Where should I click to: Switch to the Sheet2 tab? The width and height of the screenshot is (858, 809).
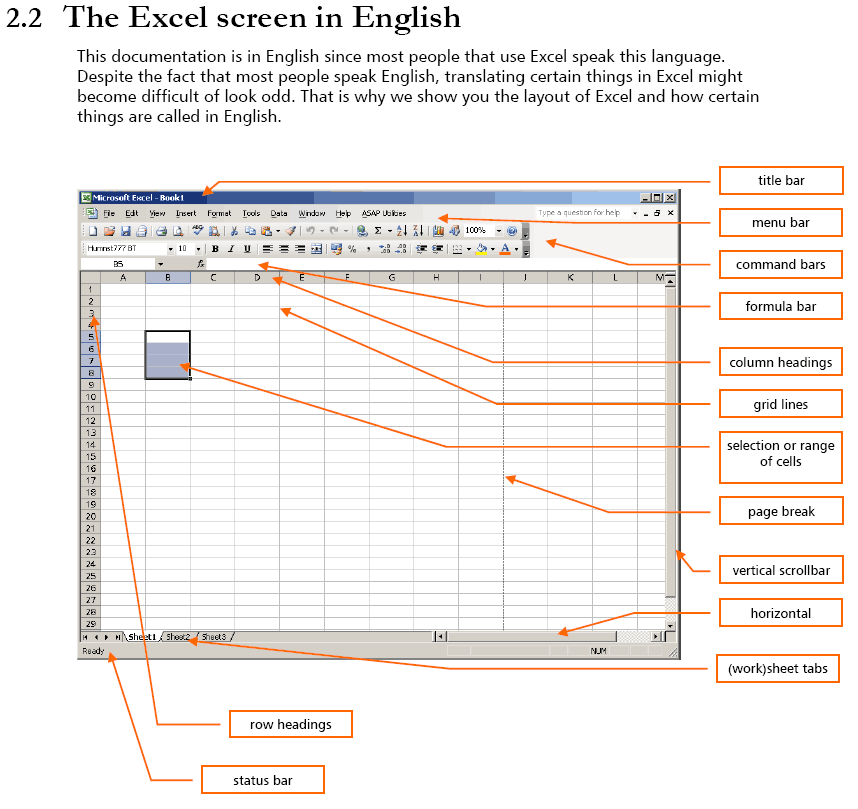178,637
